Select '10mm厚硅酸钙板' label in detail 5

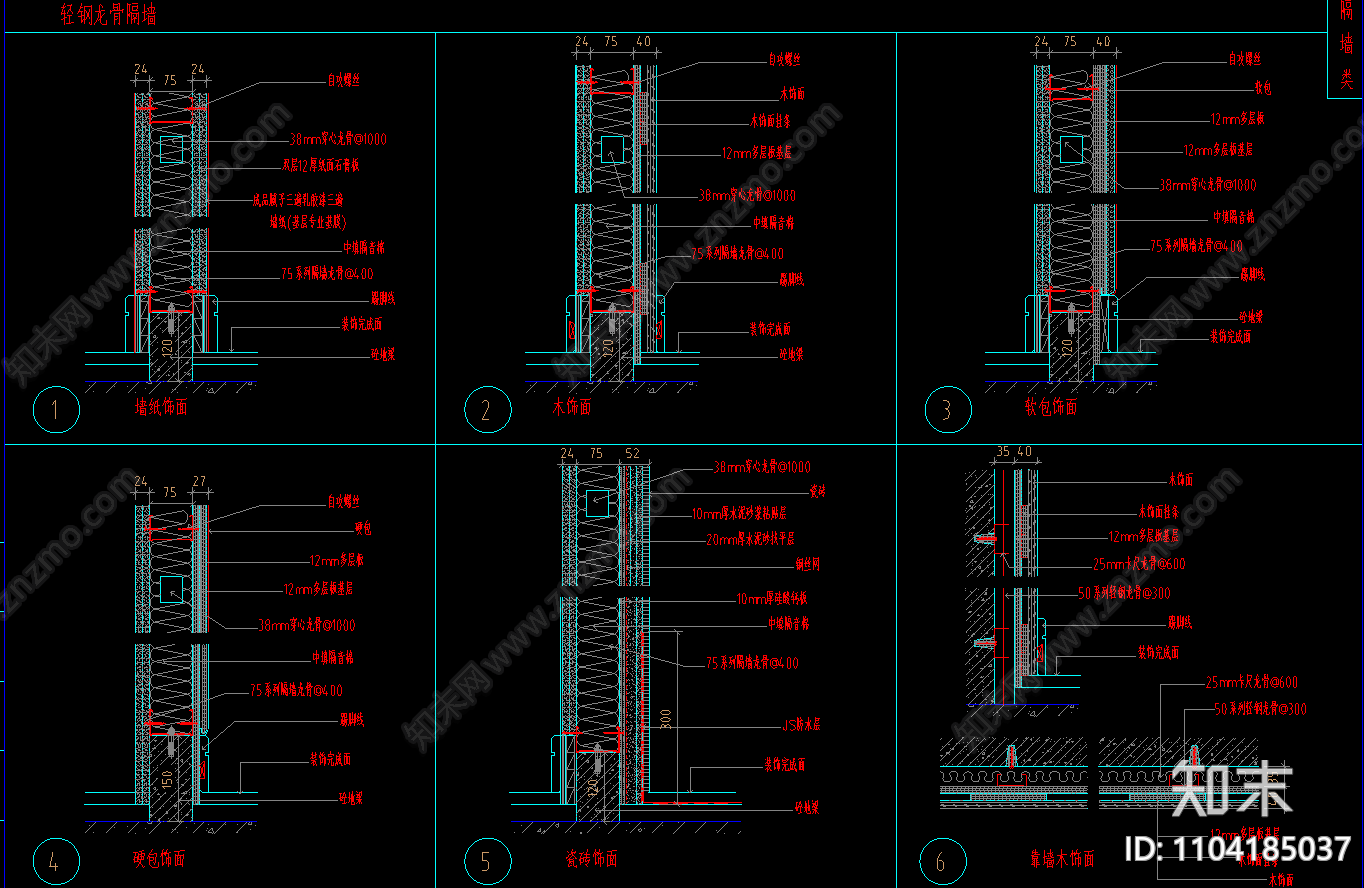tap(772, 599)
